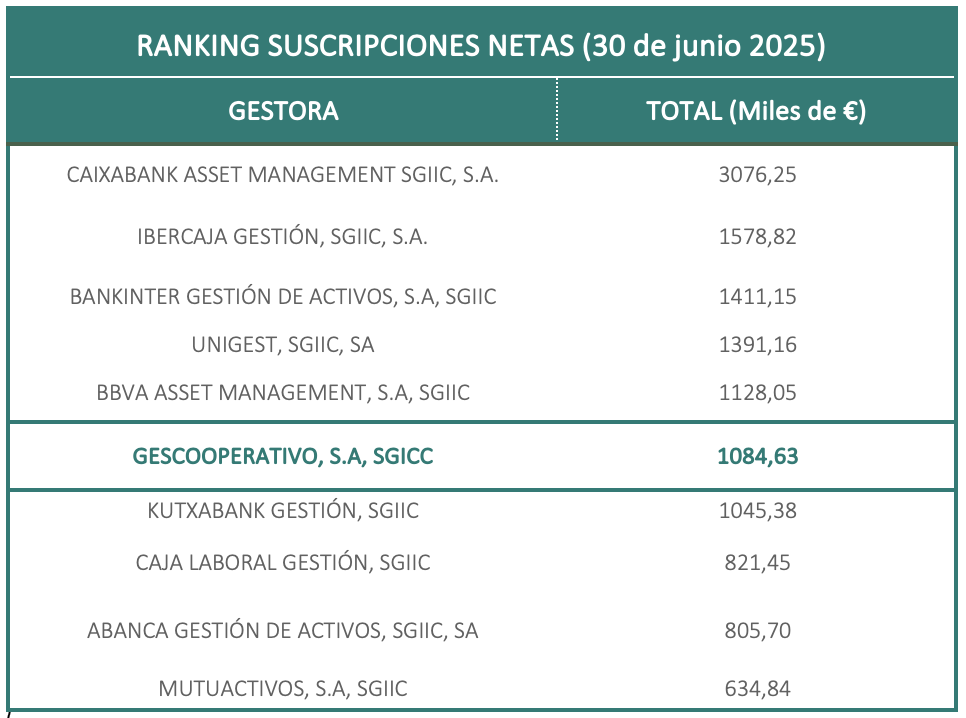
Task: Select KUTXABANK GESTIÓN, SGIIC cell
Action: pos(283,511)
